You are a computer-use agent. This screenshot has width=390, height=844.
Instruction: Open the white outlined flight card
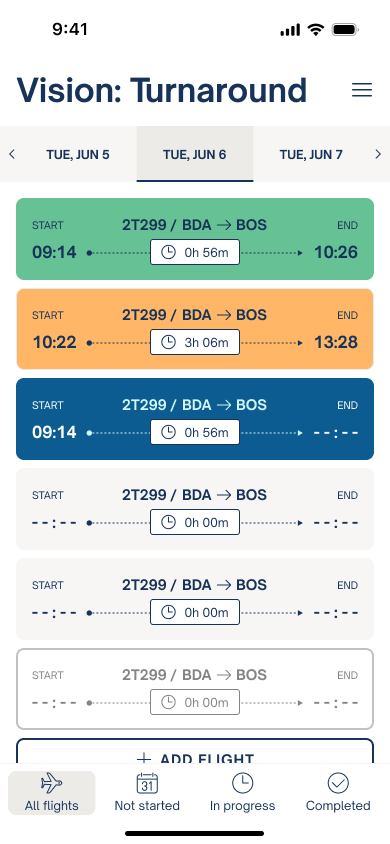195,689
